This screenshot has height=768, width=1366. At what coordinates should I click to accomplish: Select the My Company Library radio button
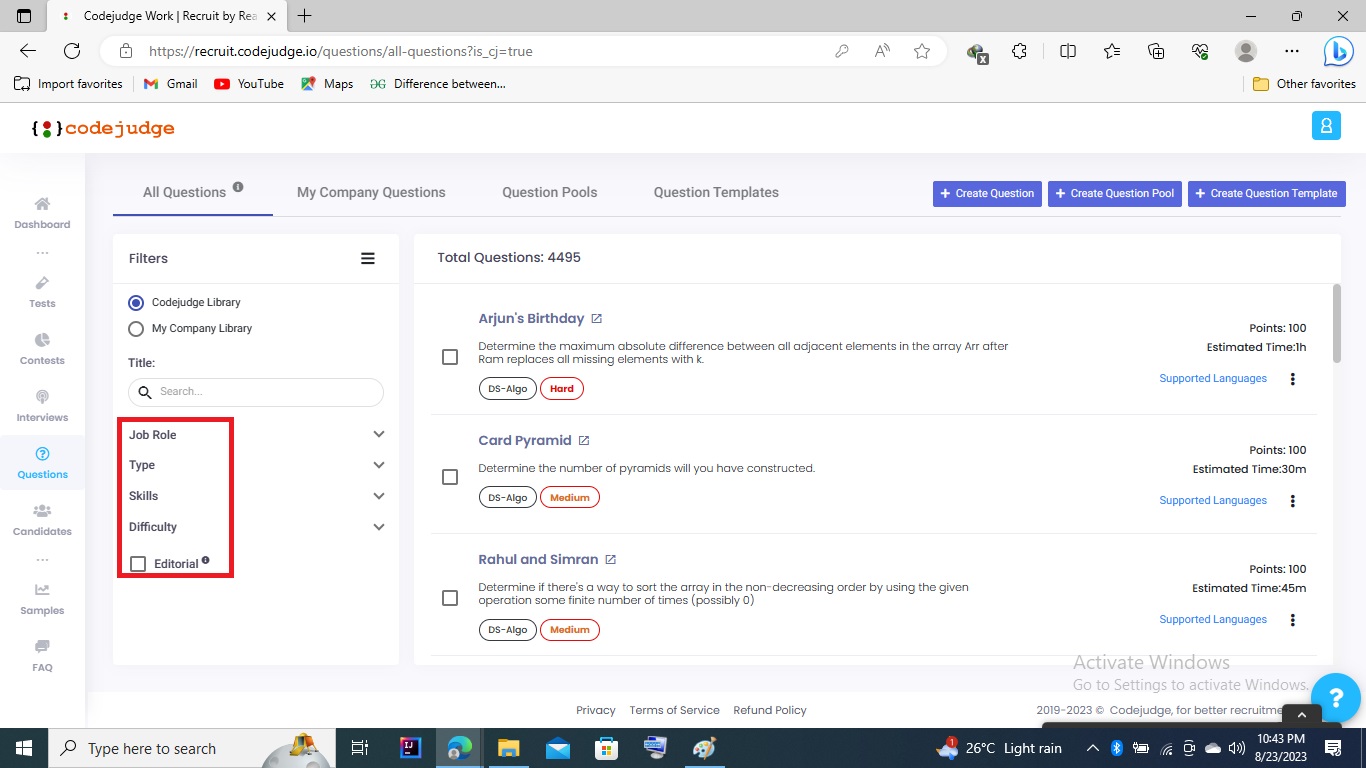(x=136, y=328)
